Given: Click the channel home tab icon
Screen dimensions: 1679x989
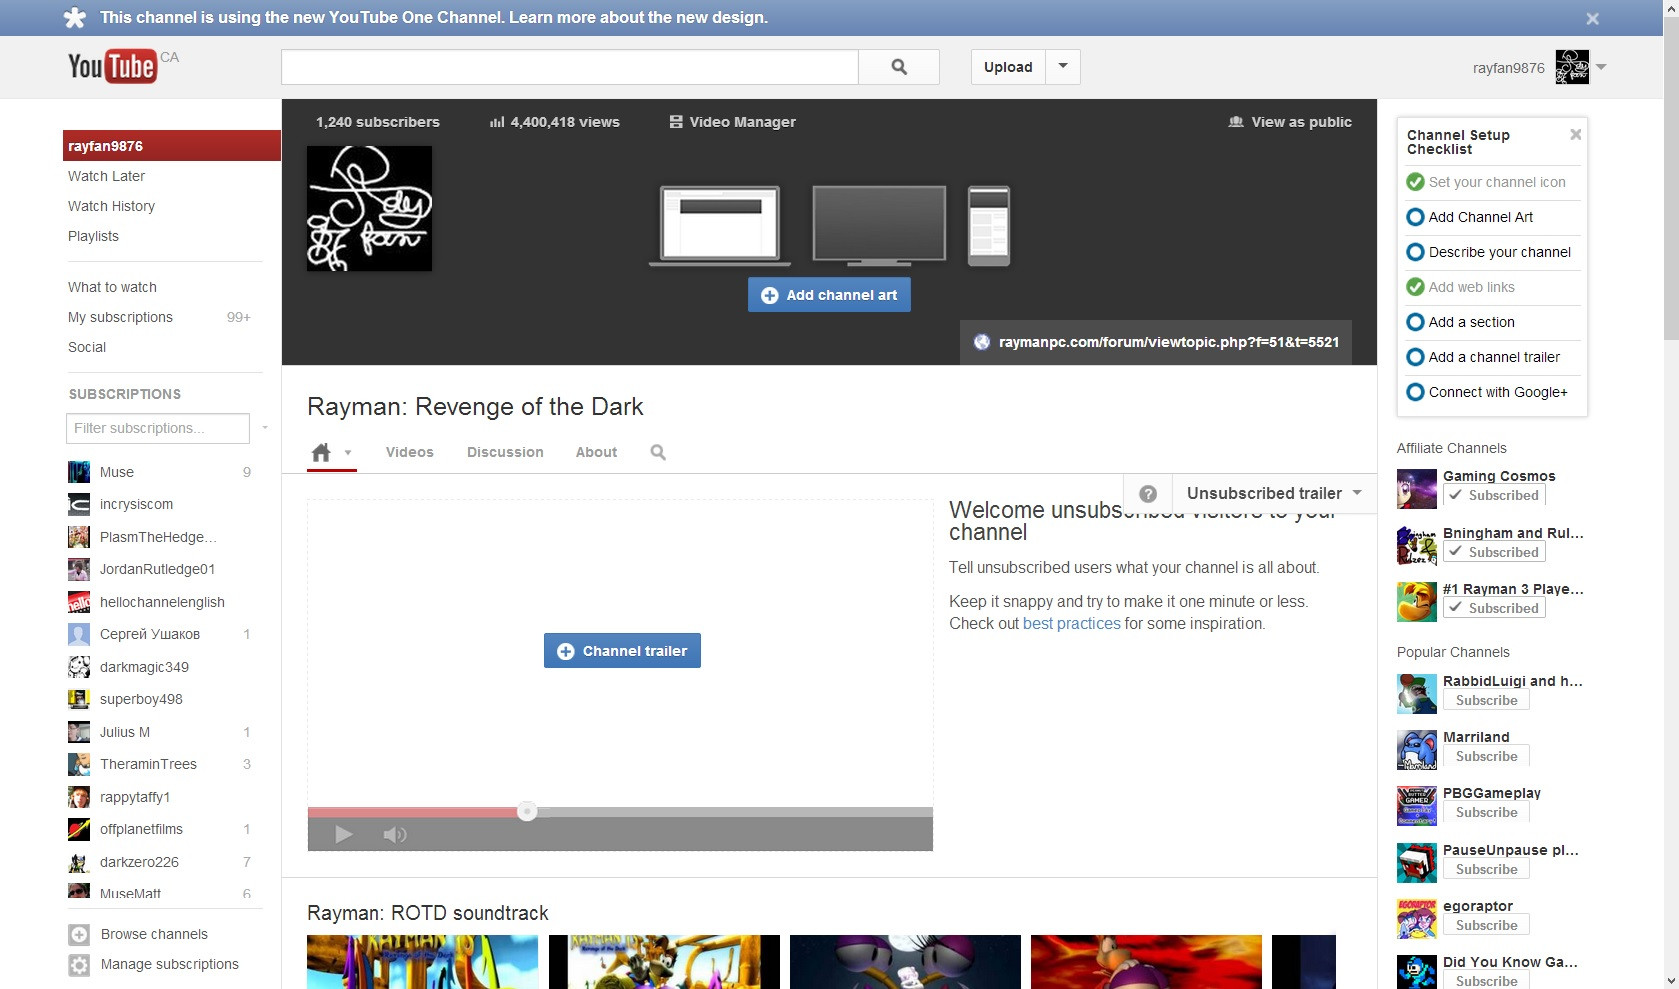Looking at the screenshot, I should click(321, 452).
